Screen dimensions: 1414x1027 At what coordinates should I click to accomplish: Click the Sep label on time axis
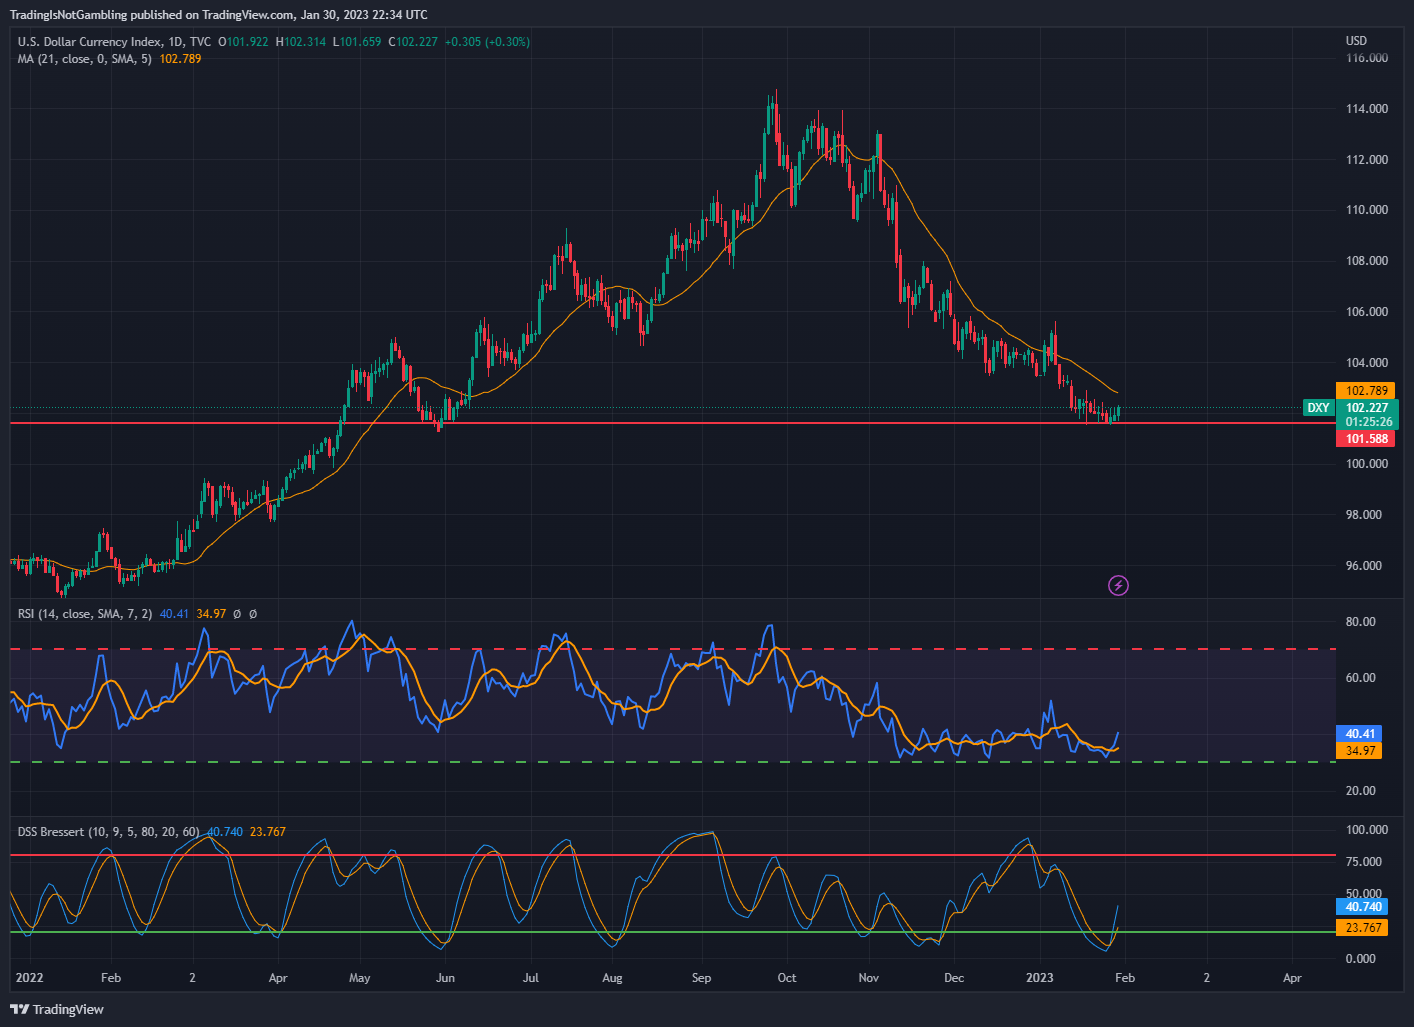coord(702,978)
